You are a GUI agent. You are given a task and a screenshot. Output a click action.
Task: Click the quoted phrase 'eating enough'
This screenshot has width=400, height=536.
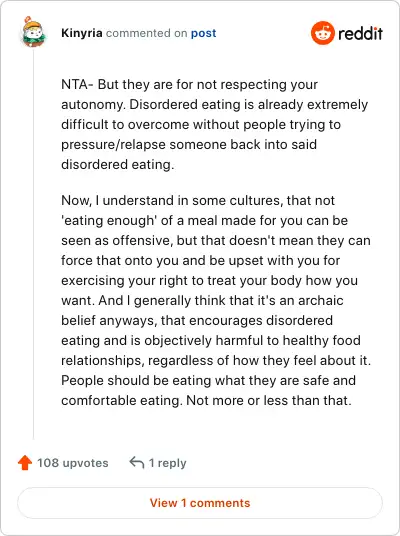[109, 220]
